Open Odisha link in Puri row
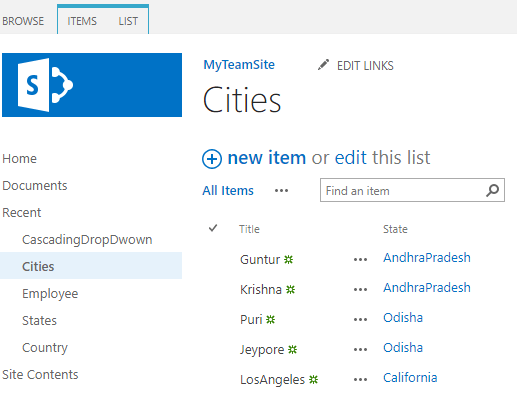This screenshot has height=396, width=517. pos(403,317)
